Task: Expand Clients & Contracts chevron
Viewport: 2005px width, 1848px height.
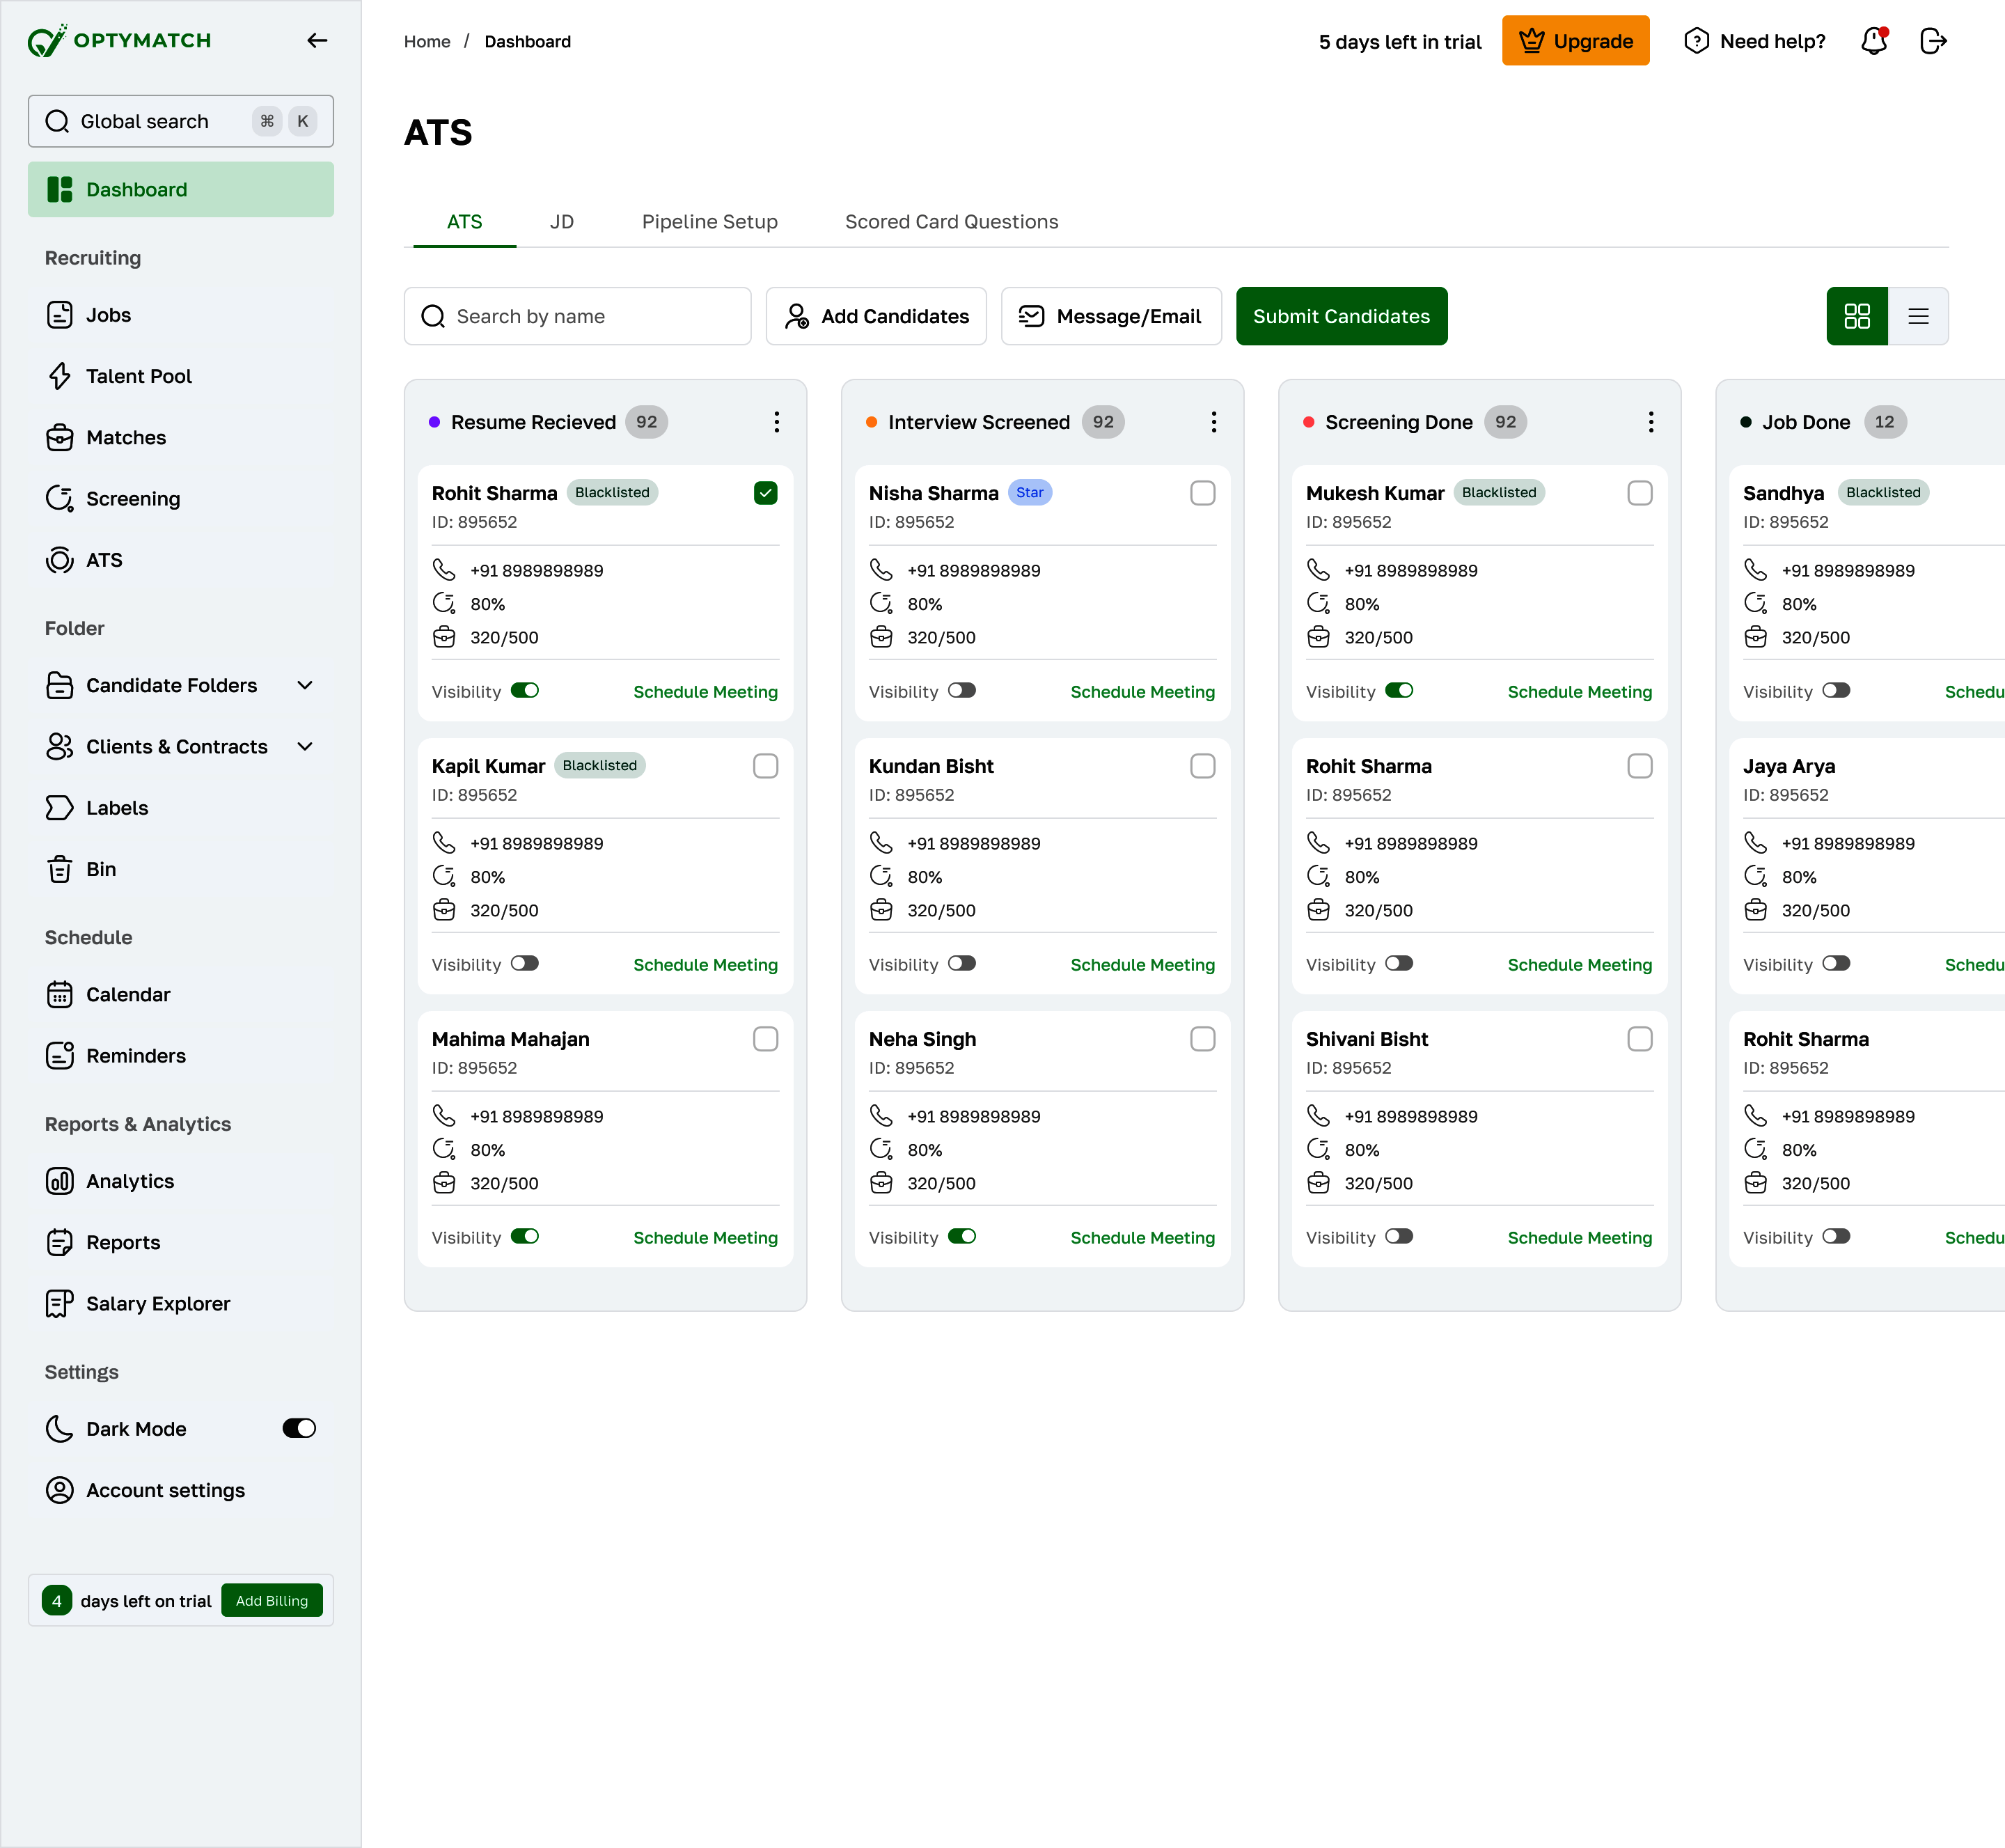Action: [x=305, y=747]
